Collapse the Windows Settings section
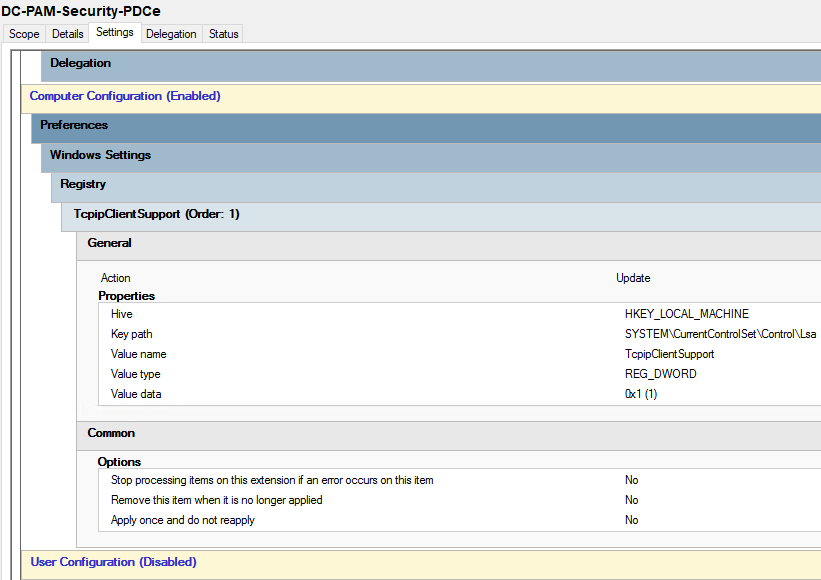 pos(100,156)
